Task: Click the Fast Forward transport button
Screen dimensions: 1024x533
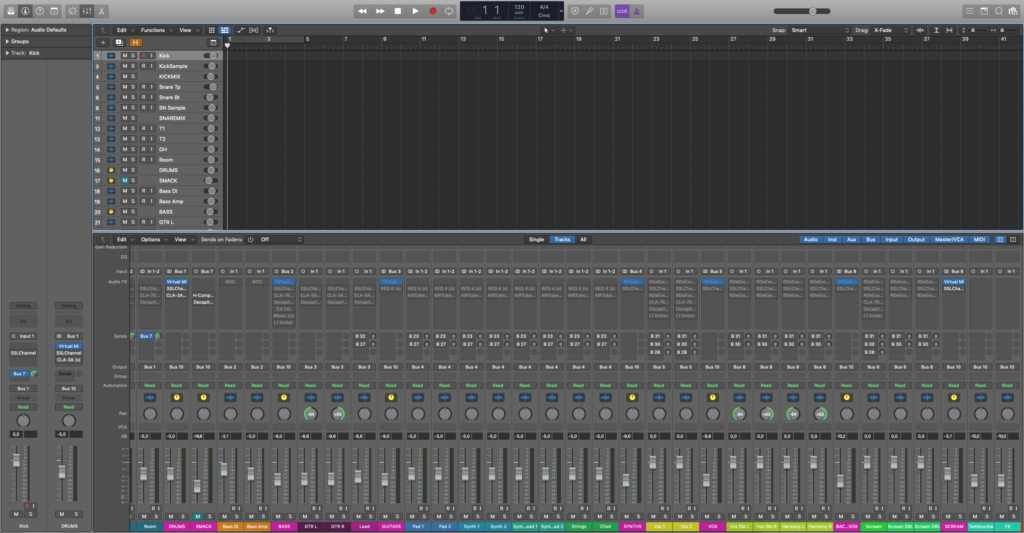Action: 380,11
